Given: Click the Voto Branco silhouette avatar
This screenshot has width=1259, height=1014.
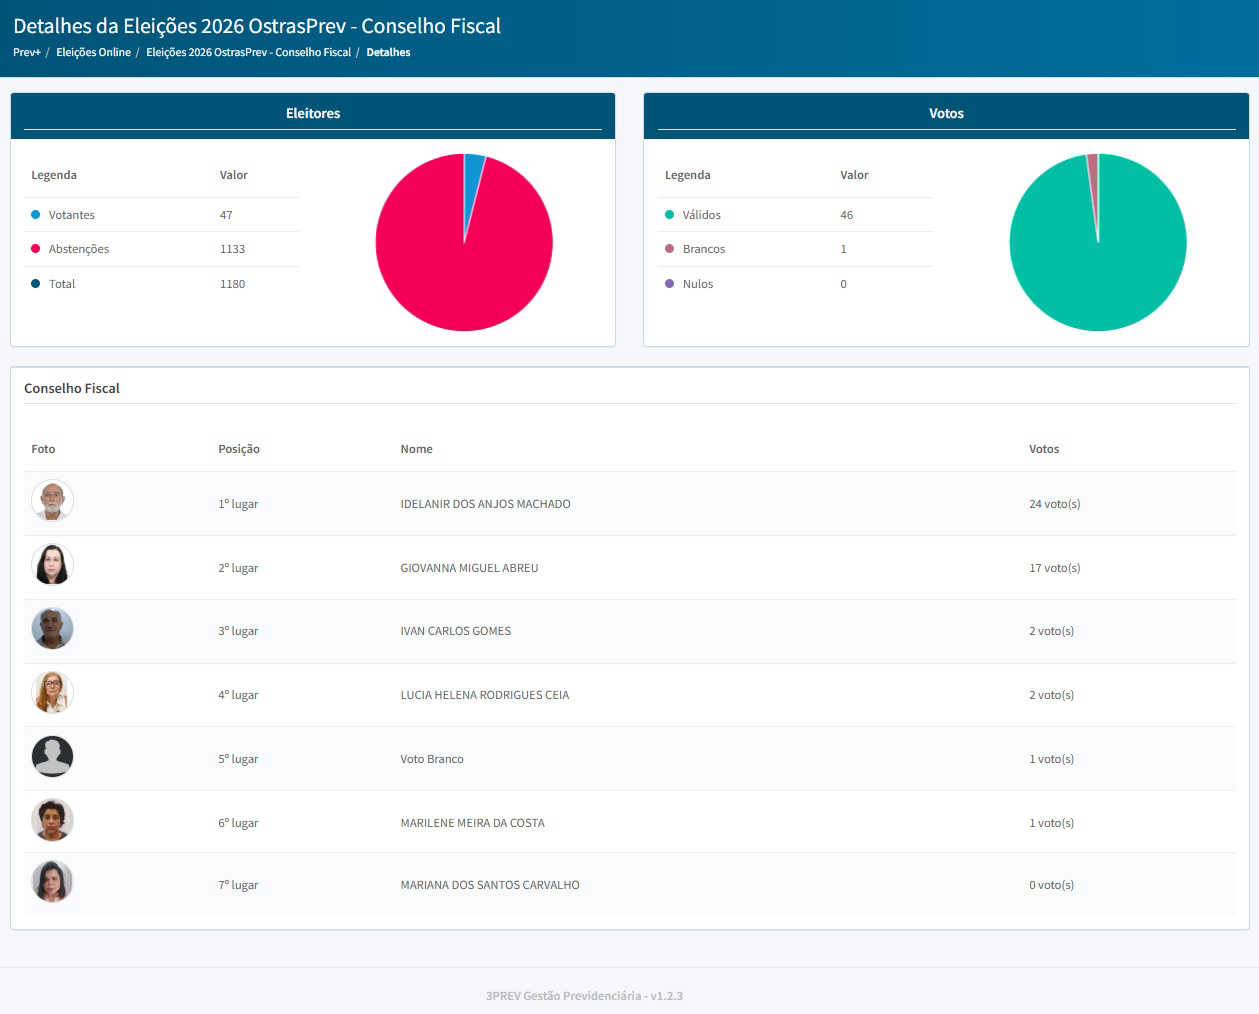Looking at the screenshot, I should pyautogui.click(x=52, y=756).
